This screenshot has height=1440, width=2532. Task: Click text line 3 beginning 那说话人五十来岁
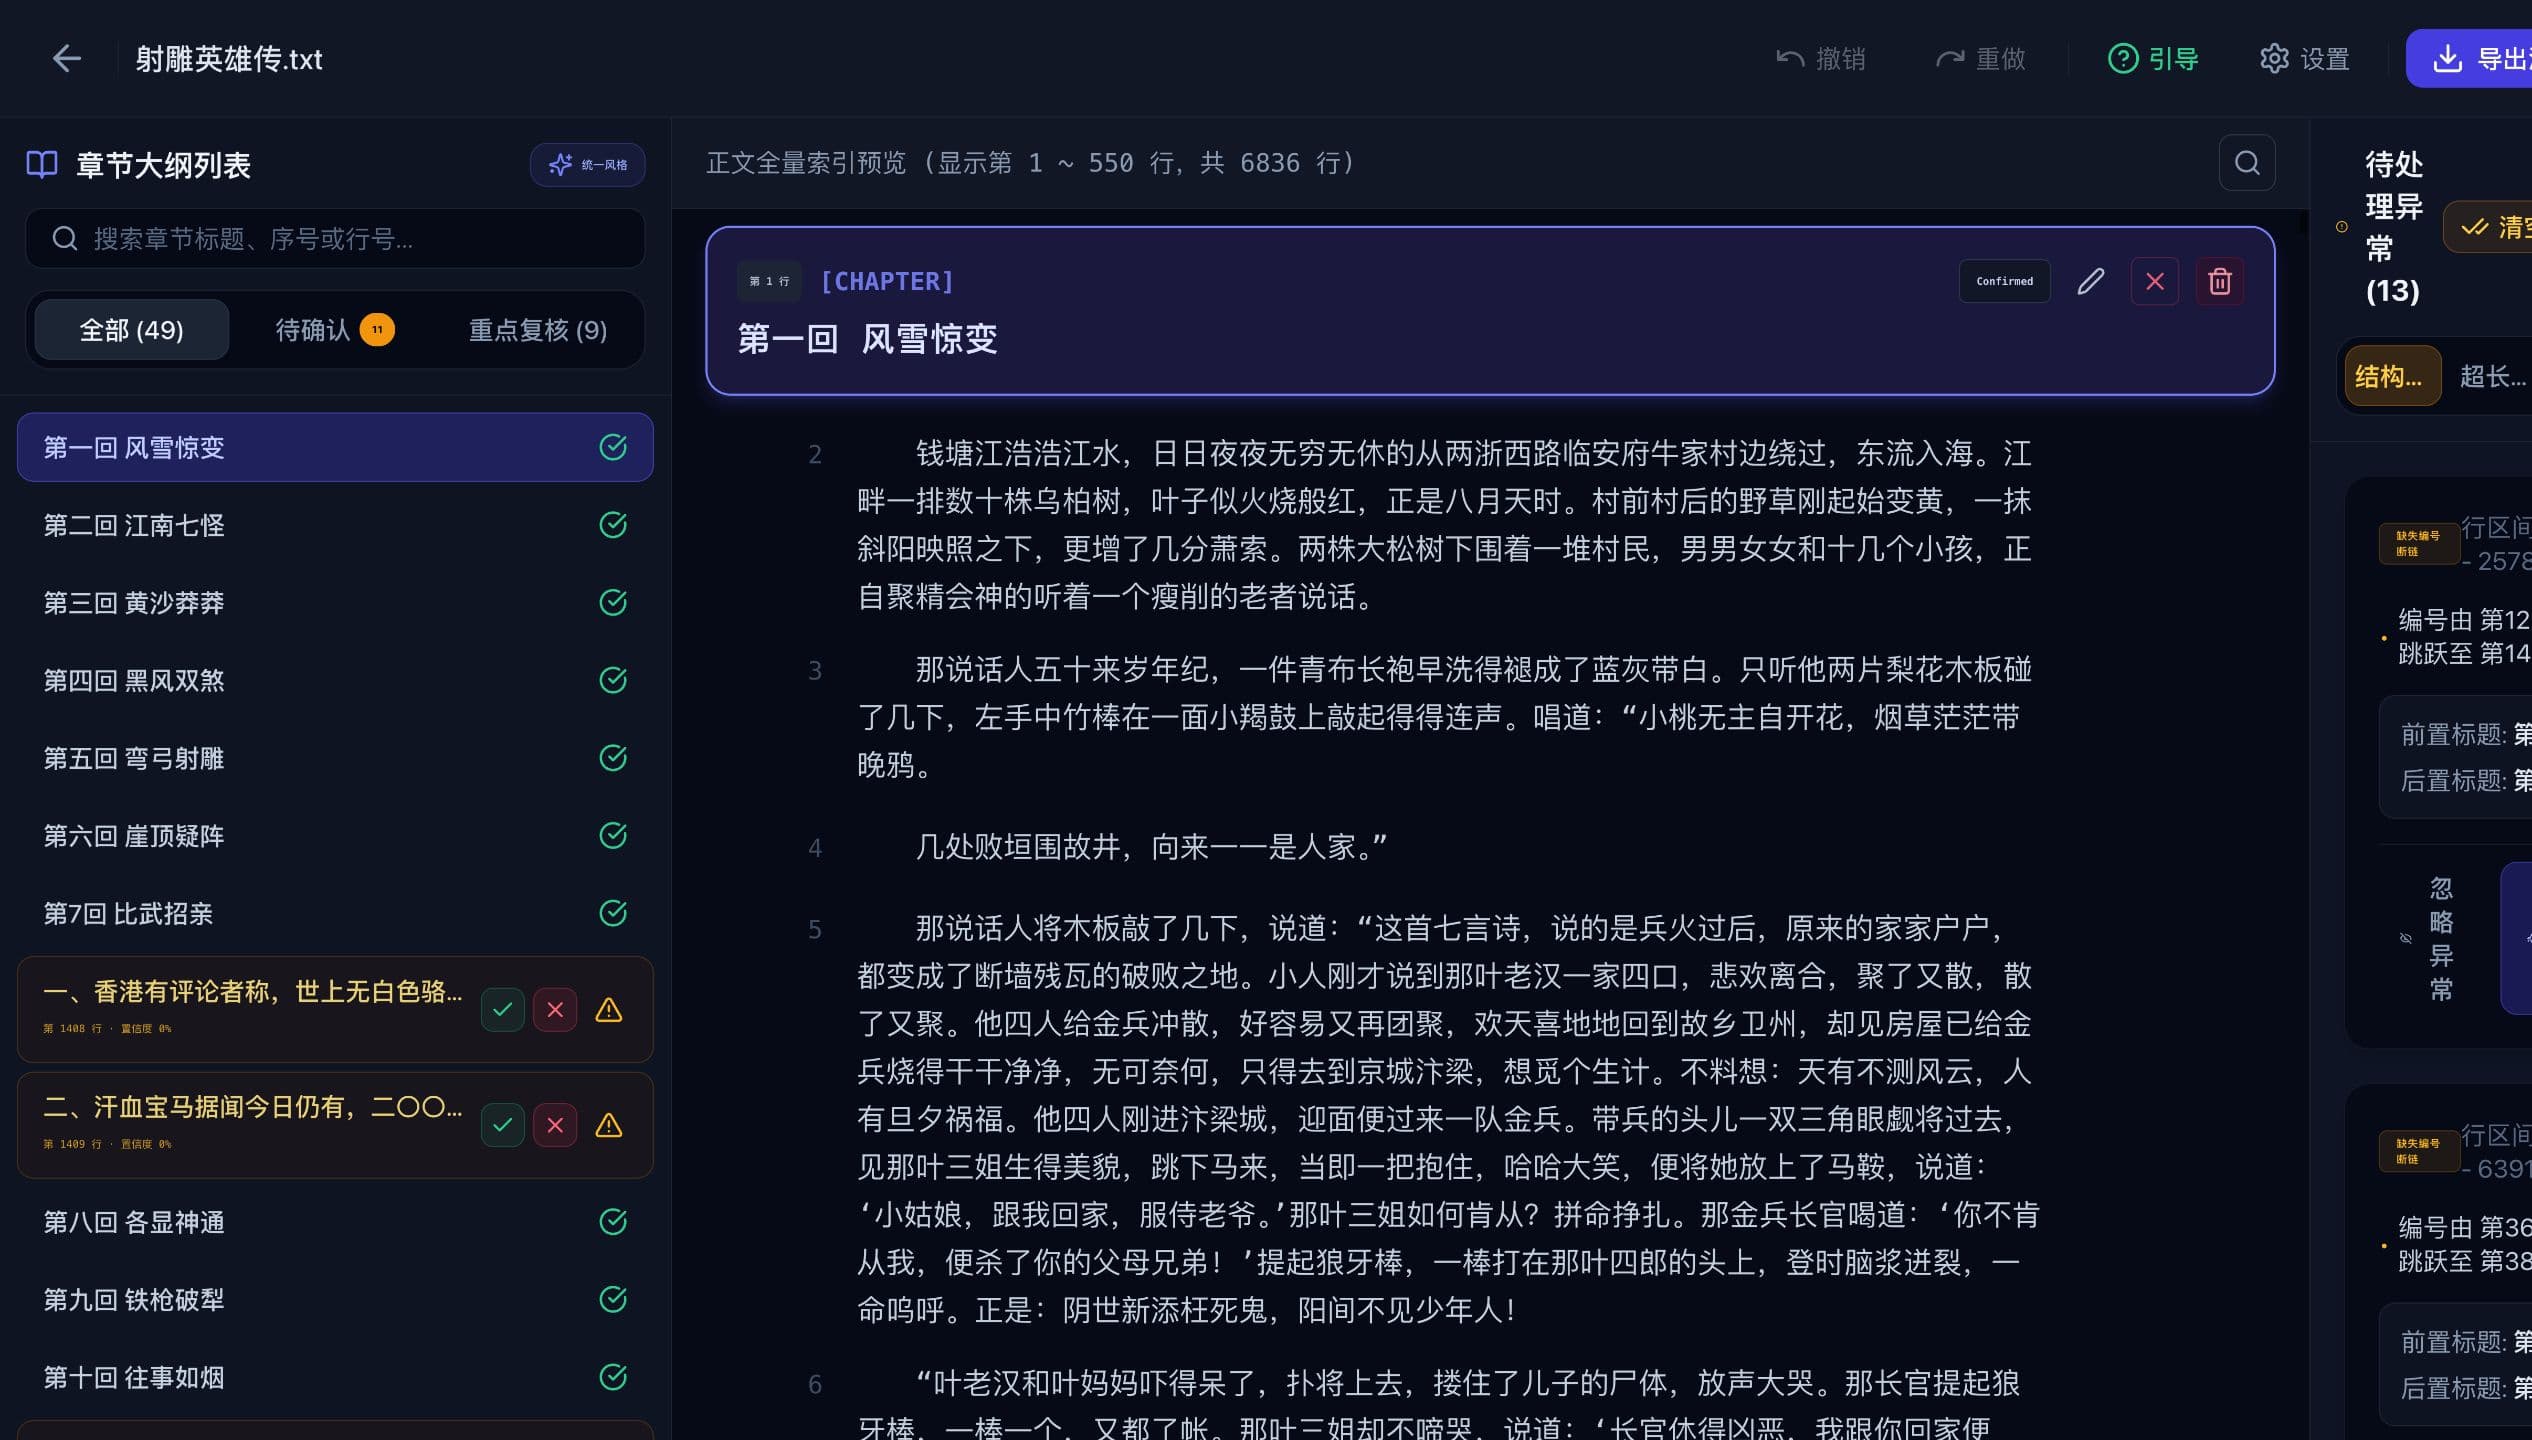tap(1444, 717)
